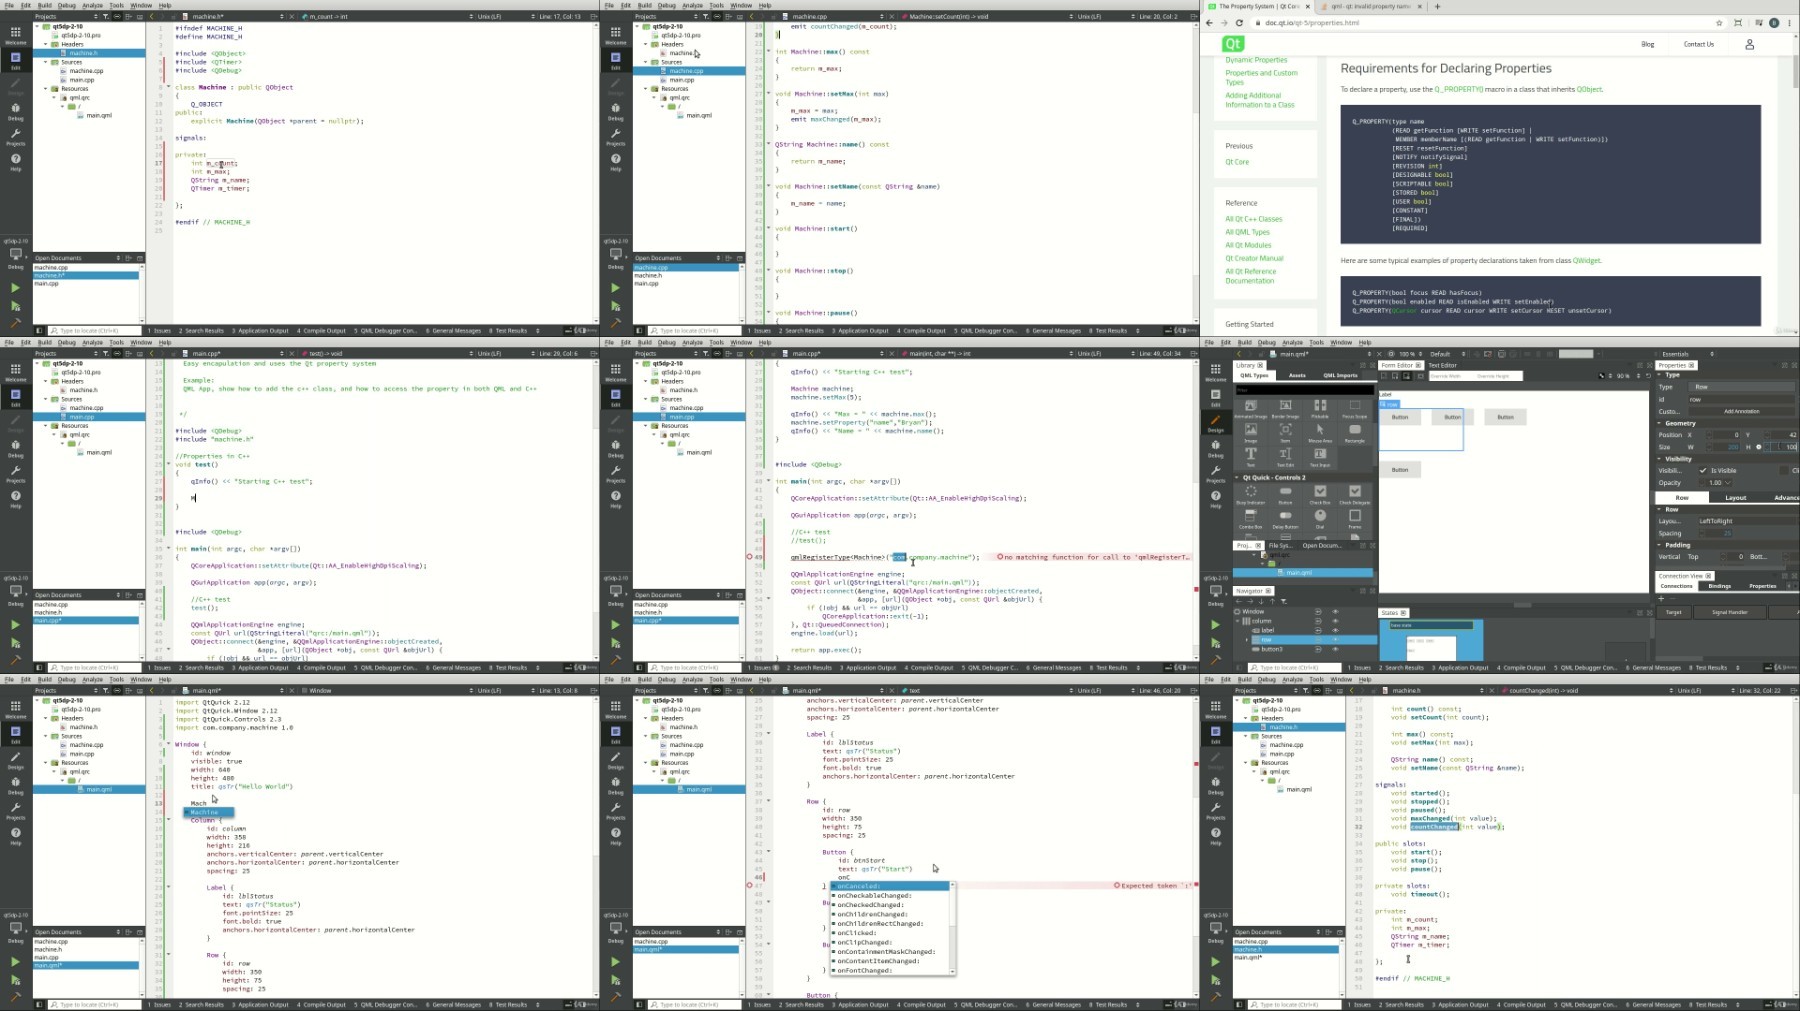Hide the label item via its eye icon
1800x1011 pixels.
pos(1335,630)
